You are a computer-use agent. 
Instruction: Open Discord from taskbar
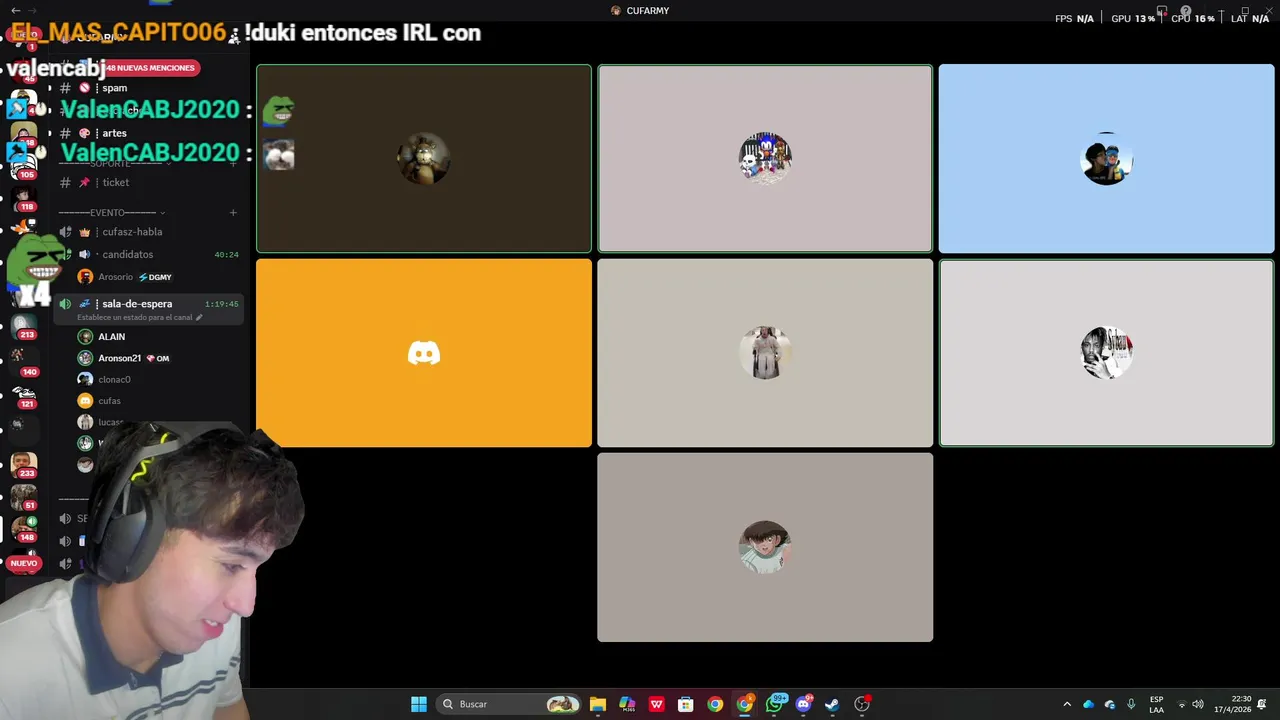pyautogui.click(x=803, y=704)
